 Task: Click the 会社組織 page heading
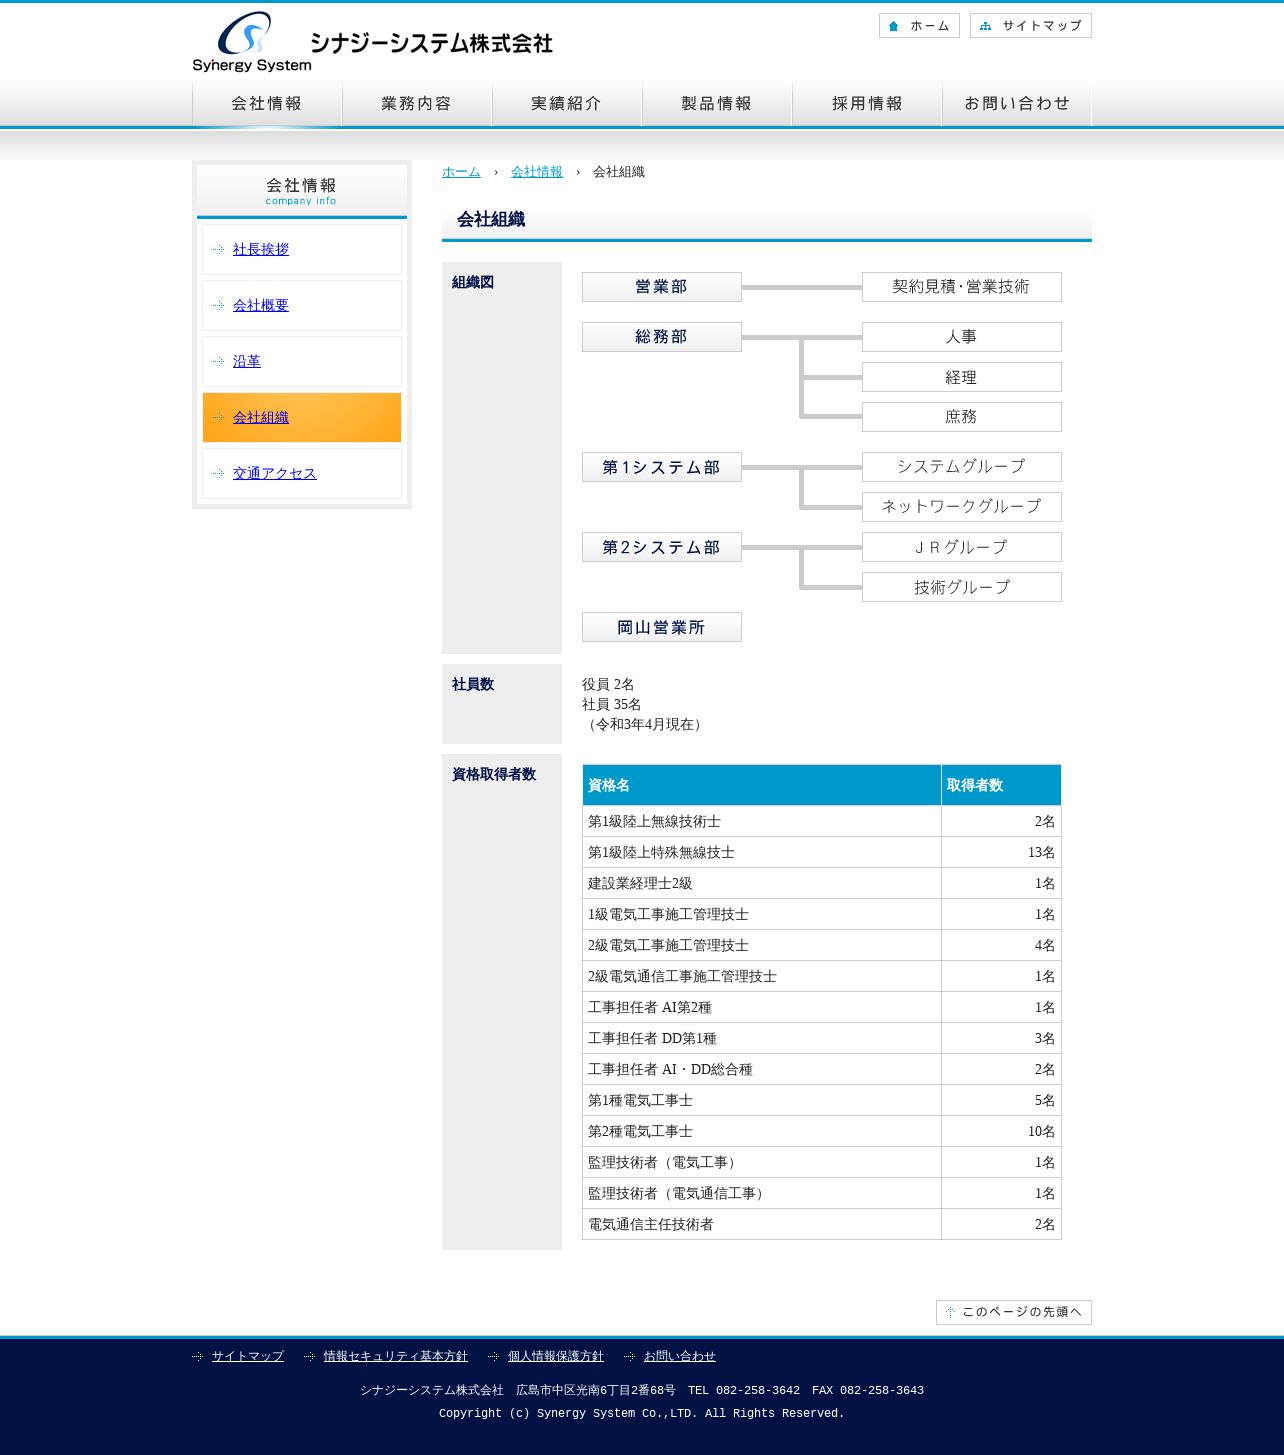[x=491, y=219]
